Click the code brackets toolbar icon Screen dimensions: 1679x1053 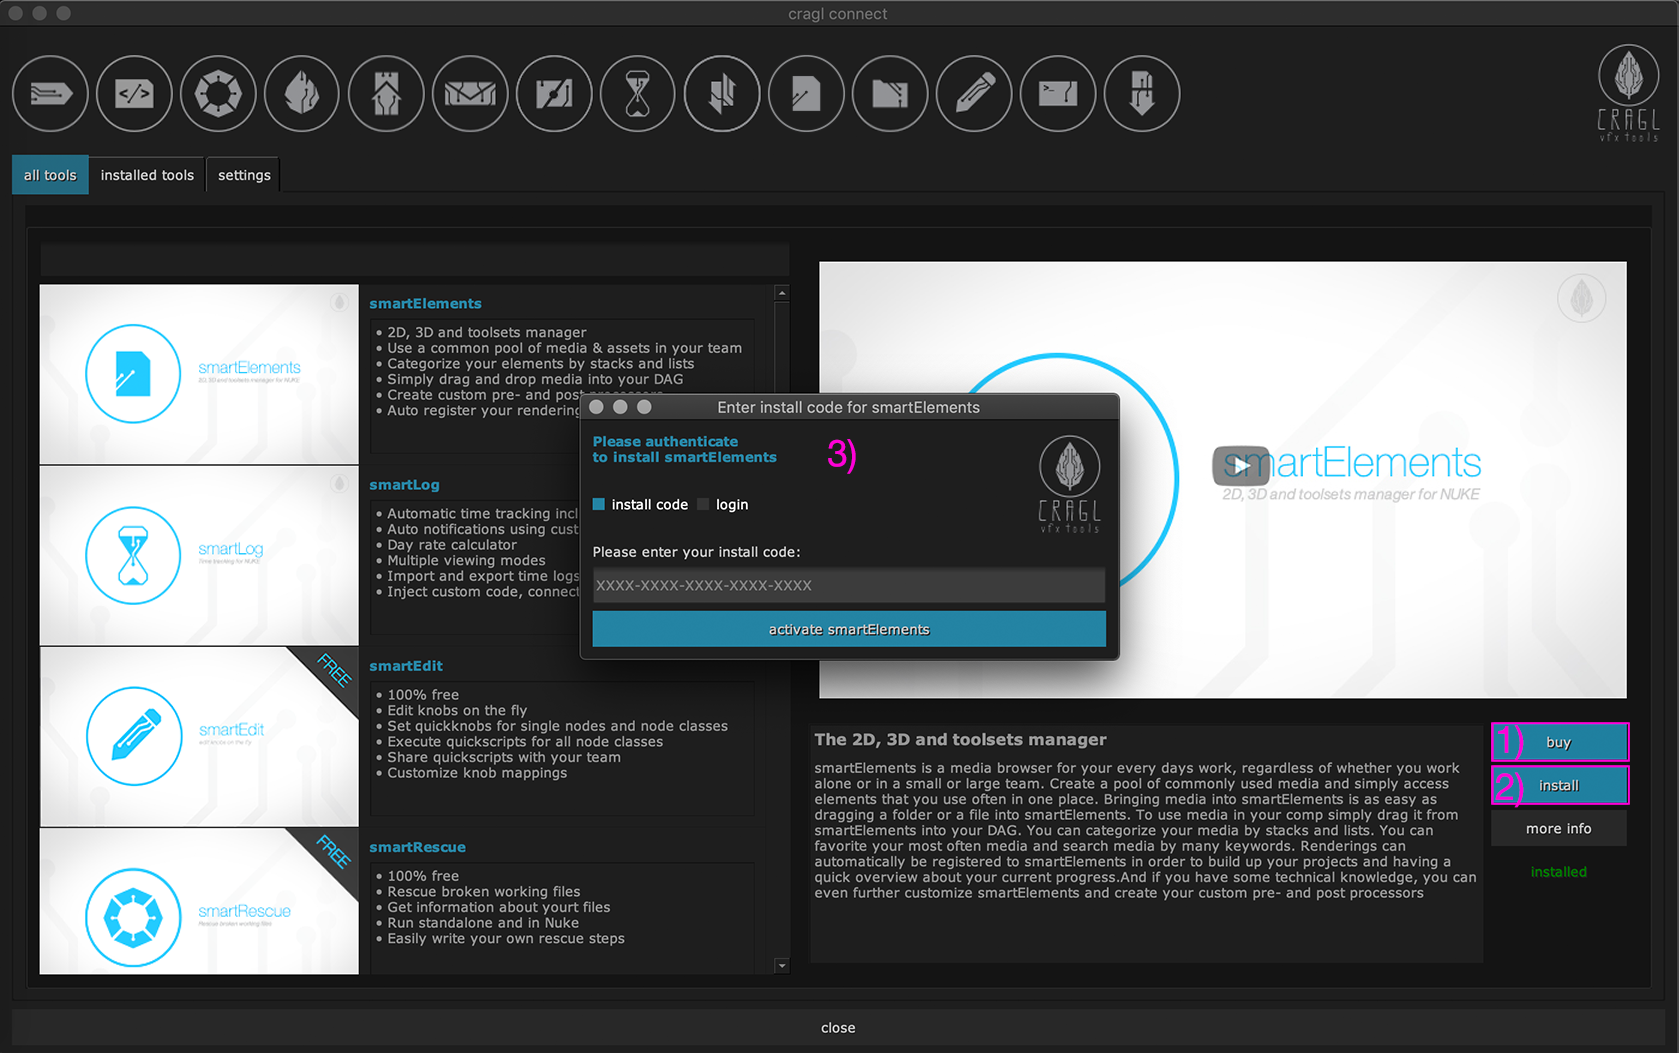click(x=134, y=94)
